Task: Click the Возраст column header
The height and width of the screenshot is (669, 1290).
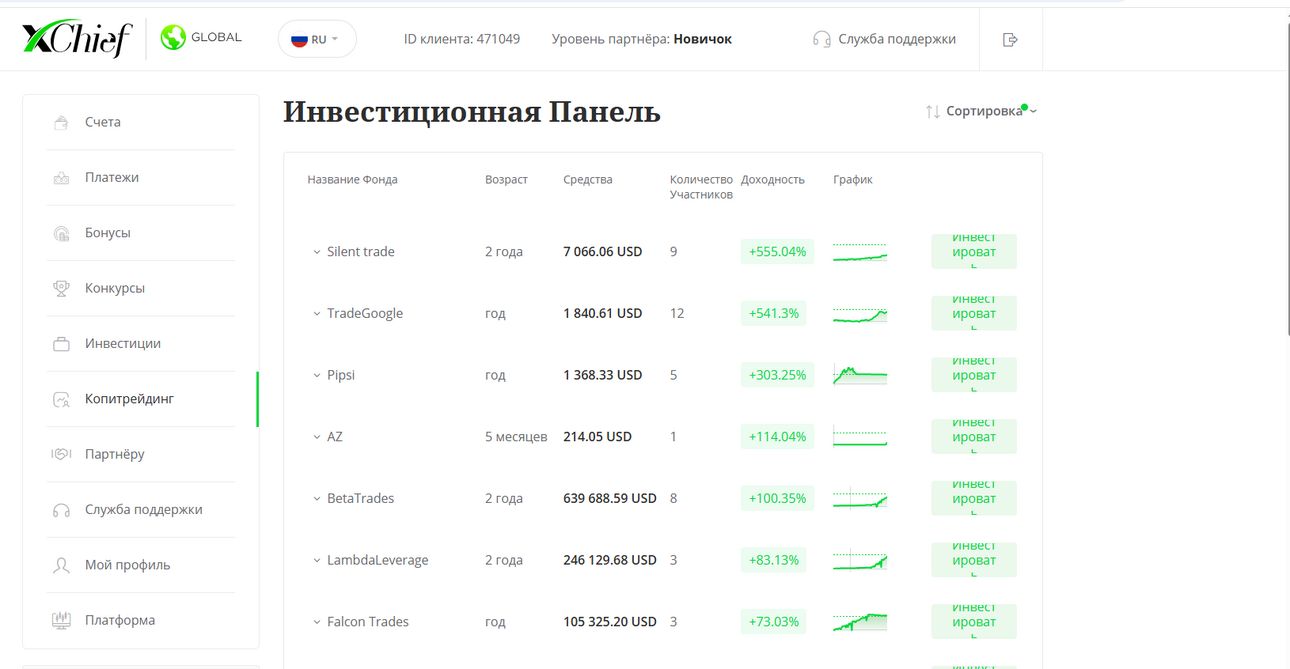Action: click(506, 180)
